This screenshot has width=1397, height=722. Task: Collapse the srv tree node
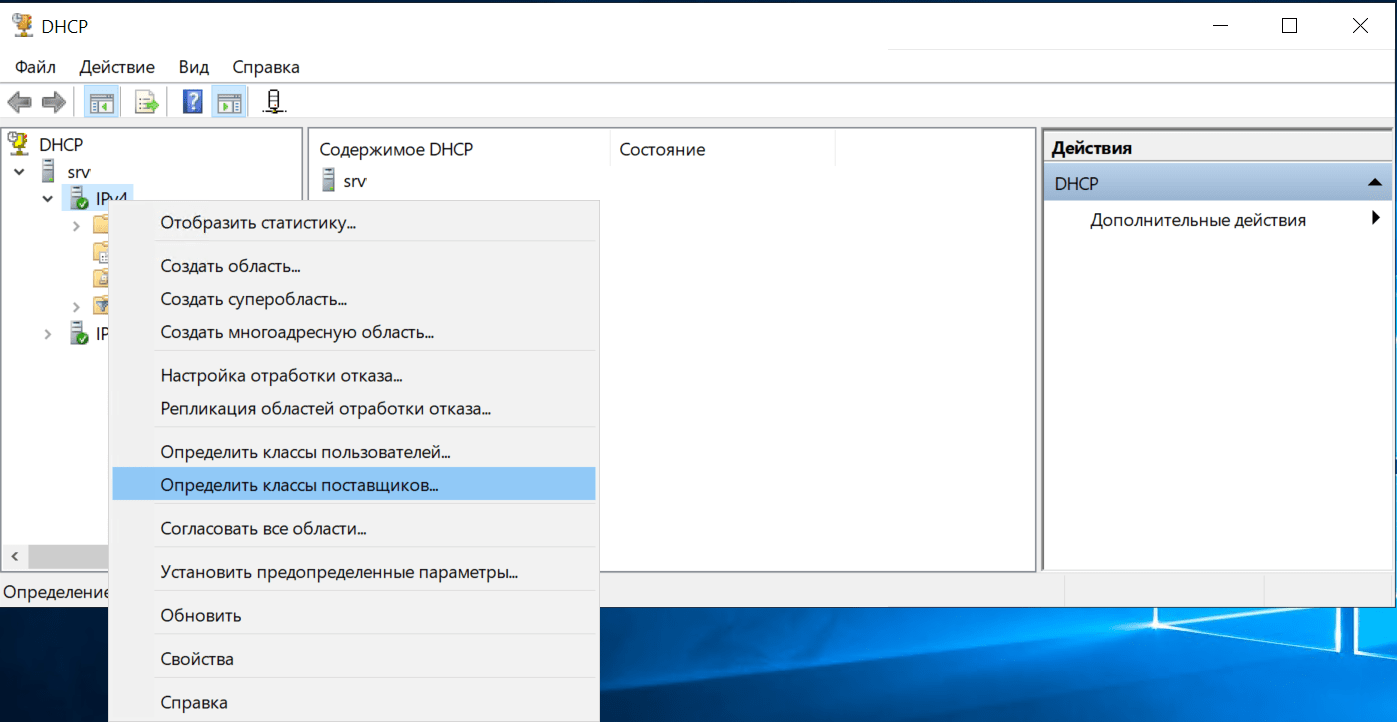(x=19, y=172)
